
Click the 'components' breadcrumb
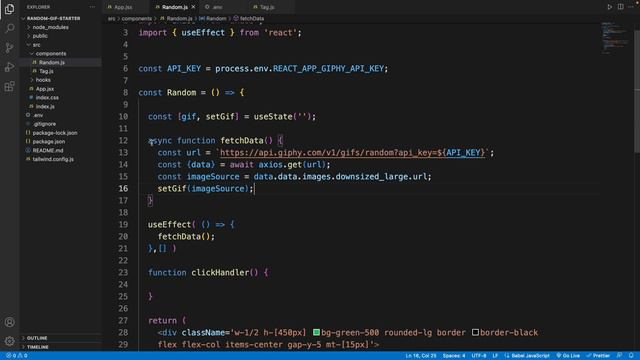pos(137,19)
